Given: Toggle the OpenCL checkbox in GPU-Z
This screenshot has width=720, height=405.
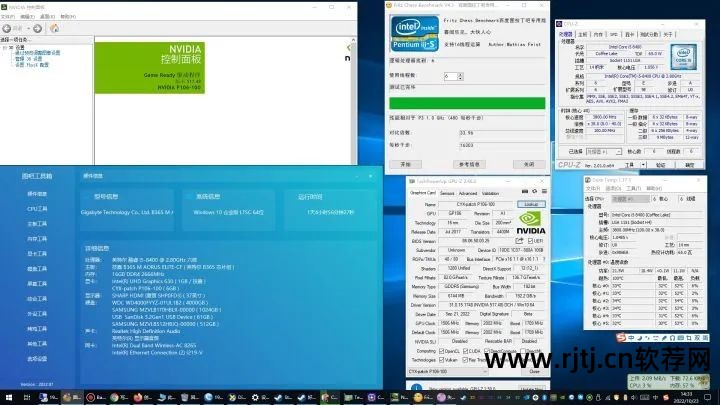Looking at the screenshot, I should (x=441, y=351).
